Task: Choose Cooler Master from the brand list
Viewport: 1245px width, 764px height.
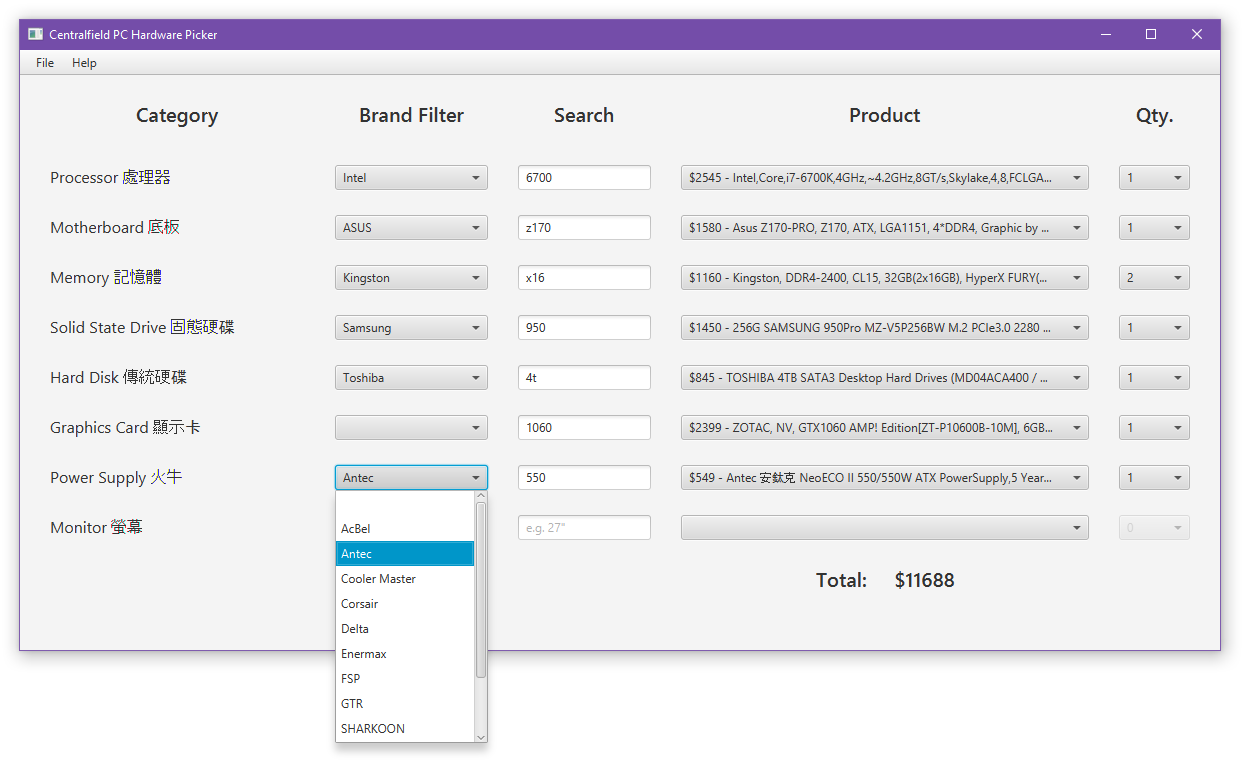Action: click(405, 579)
